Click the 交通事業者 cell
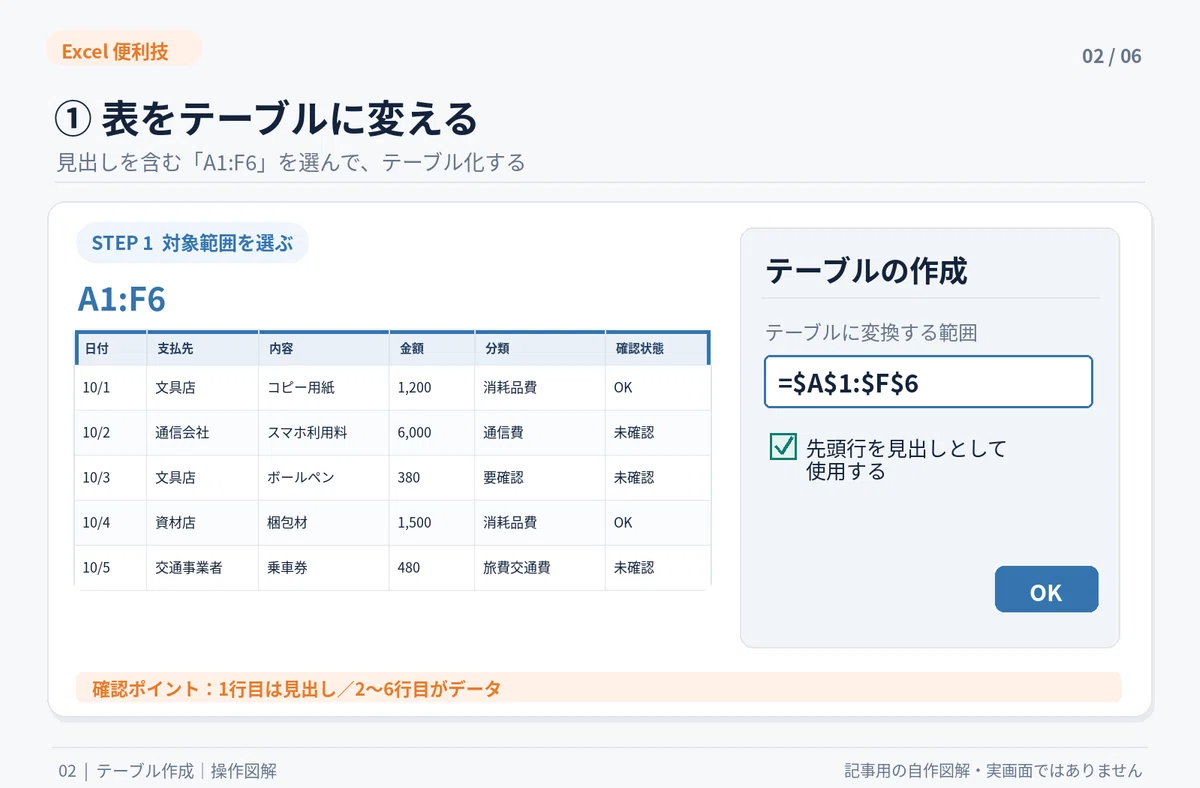The width and height of the screenshot is (1200, 788). (203, 568)
